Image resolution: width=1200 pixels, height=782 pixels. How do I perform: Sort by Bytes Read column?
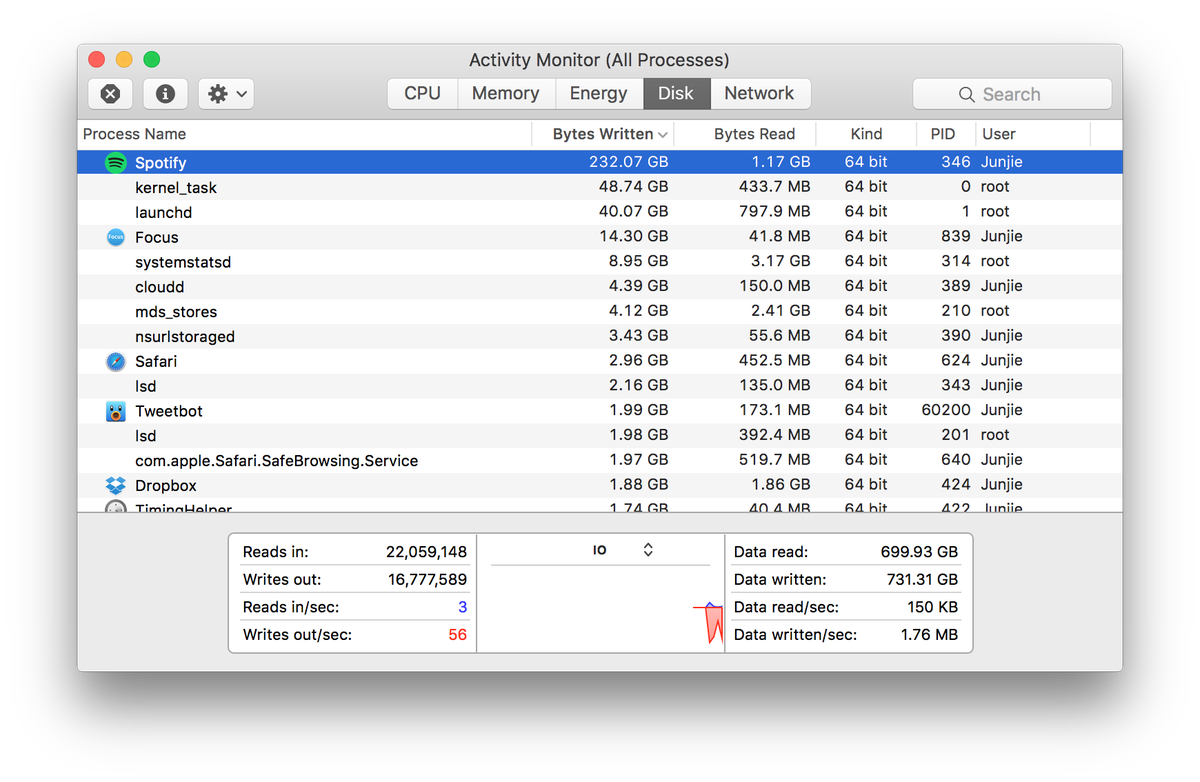point(745,134)
